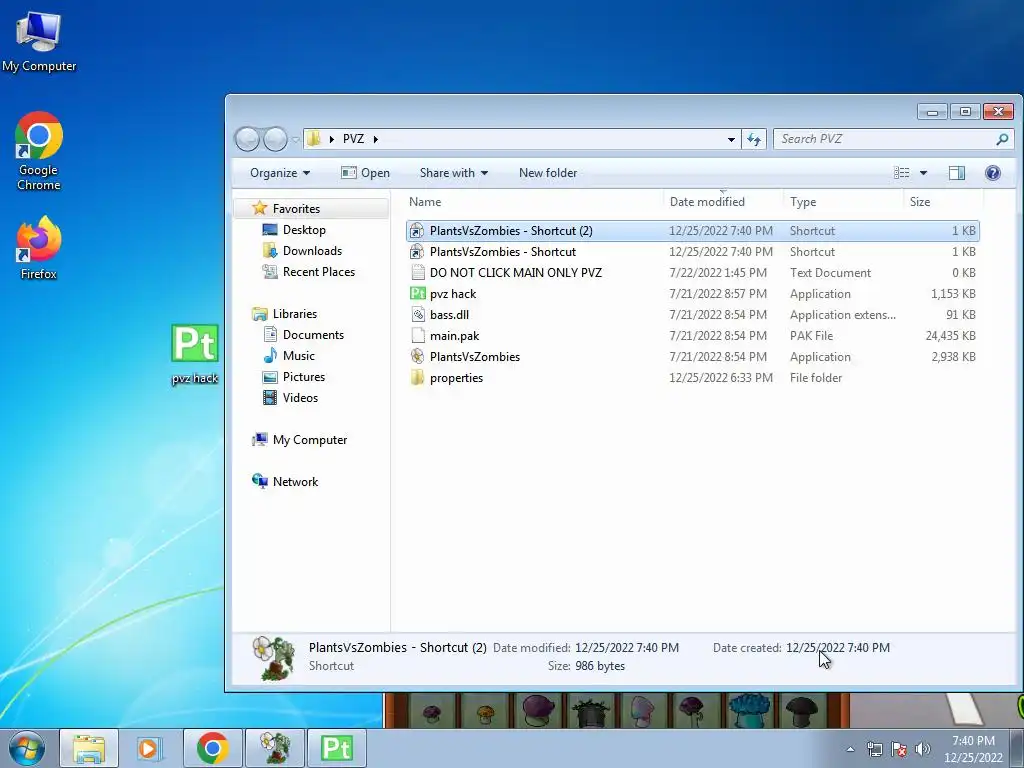Click the properties folder icon
This screenshot has width=1024, height=768.
coord(418,377)
